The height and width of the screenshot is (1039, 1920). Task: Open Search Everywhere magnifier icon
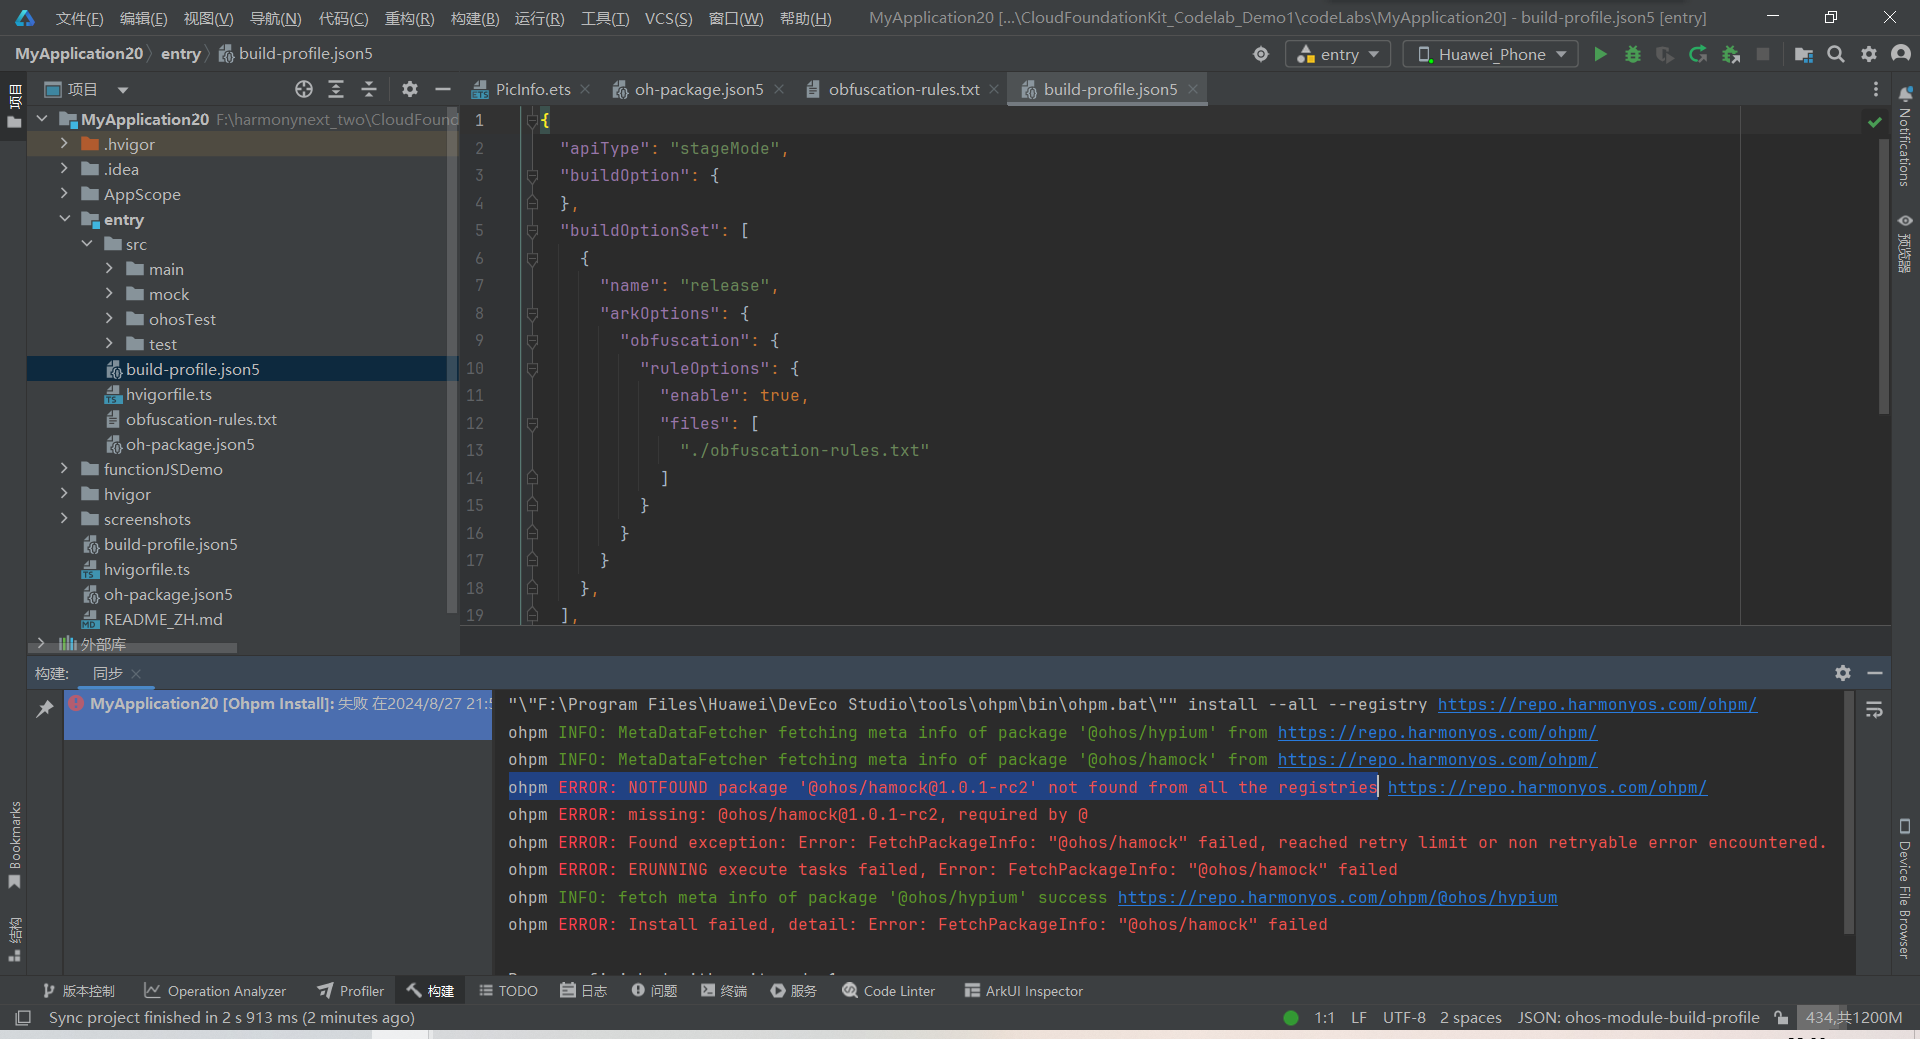point(1836,54)
